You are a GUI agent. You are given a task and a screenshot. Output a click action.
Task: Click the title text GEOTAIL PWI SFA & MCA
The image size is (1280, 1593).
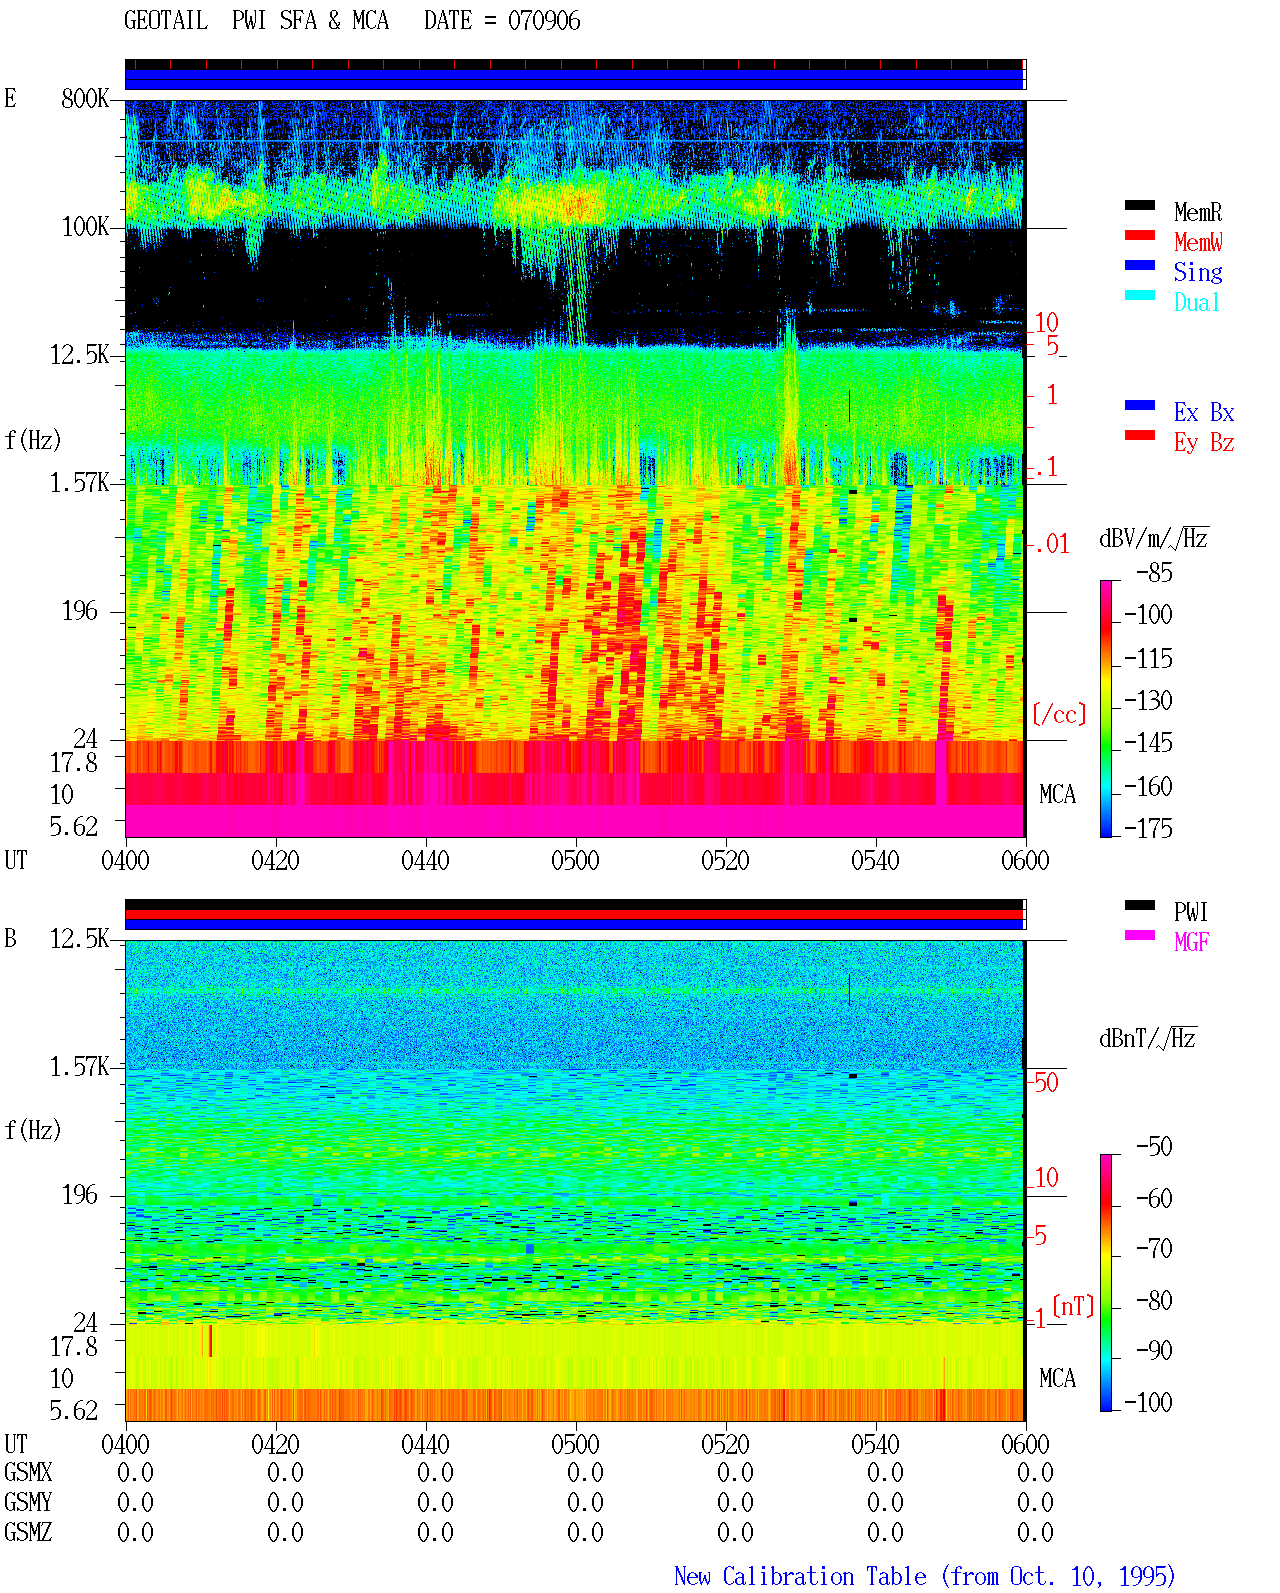tap(256, 20)
